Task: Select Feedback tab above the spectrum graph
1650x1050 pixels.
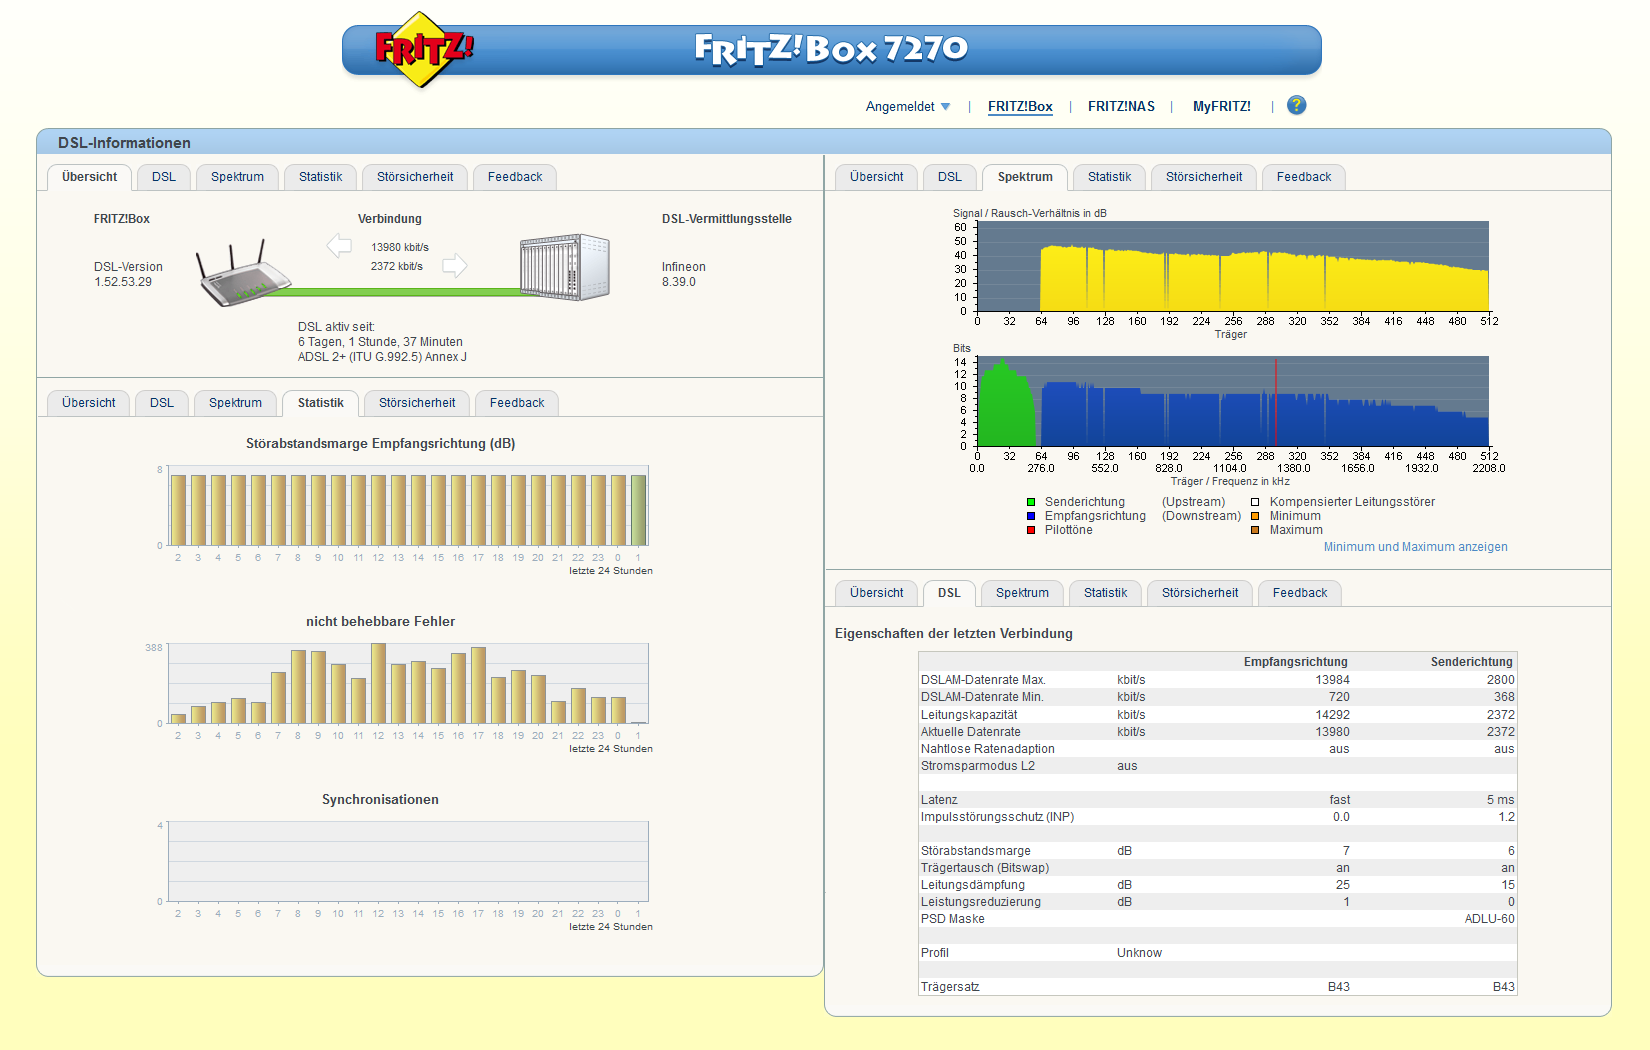Action: [x=1304, y=177]
